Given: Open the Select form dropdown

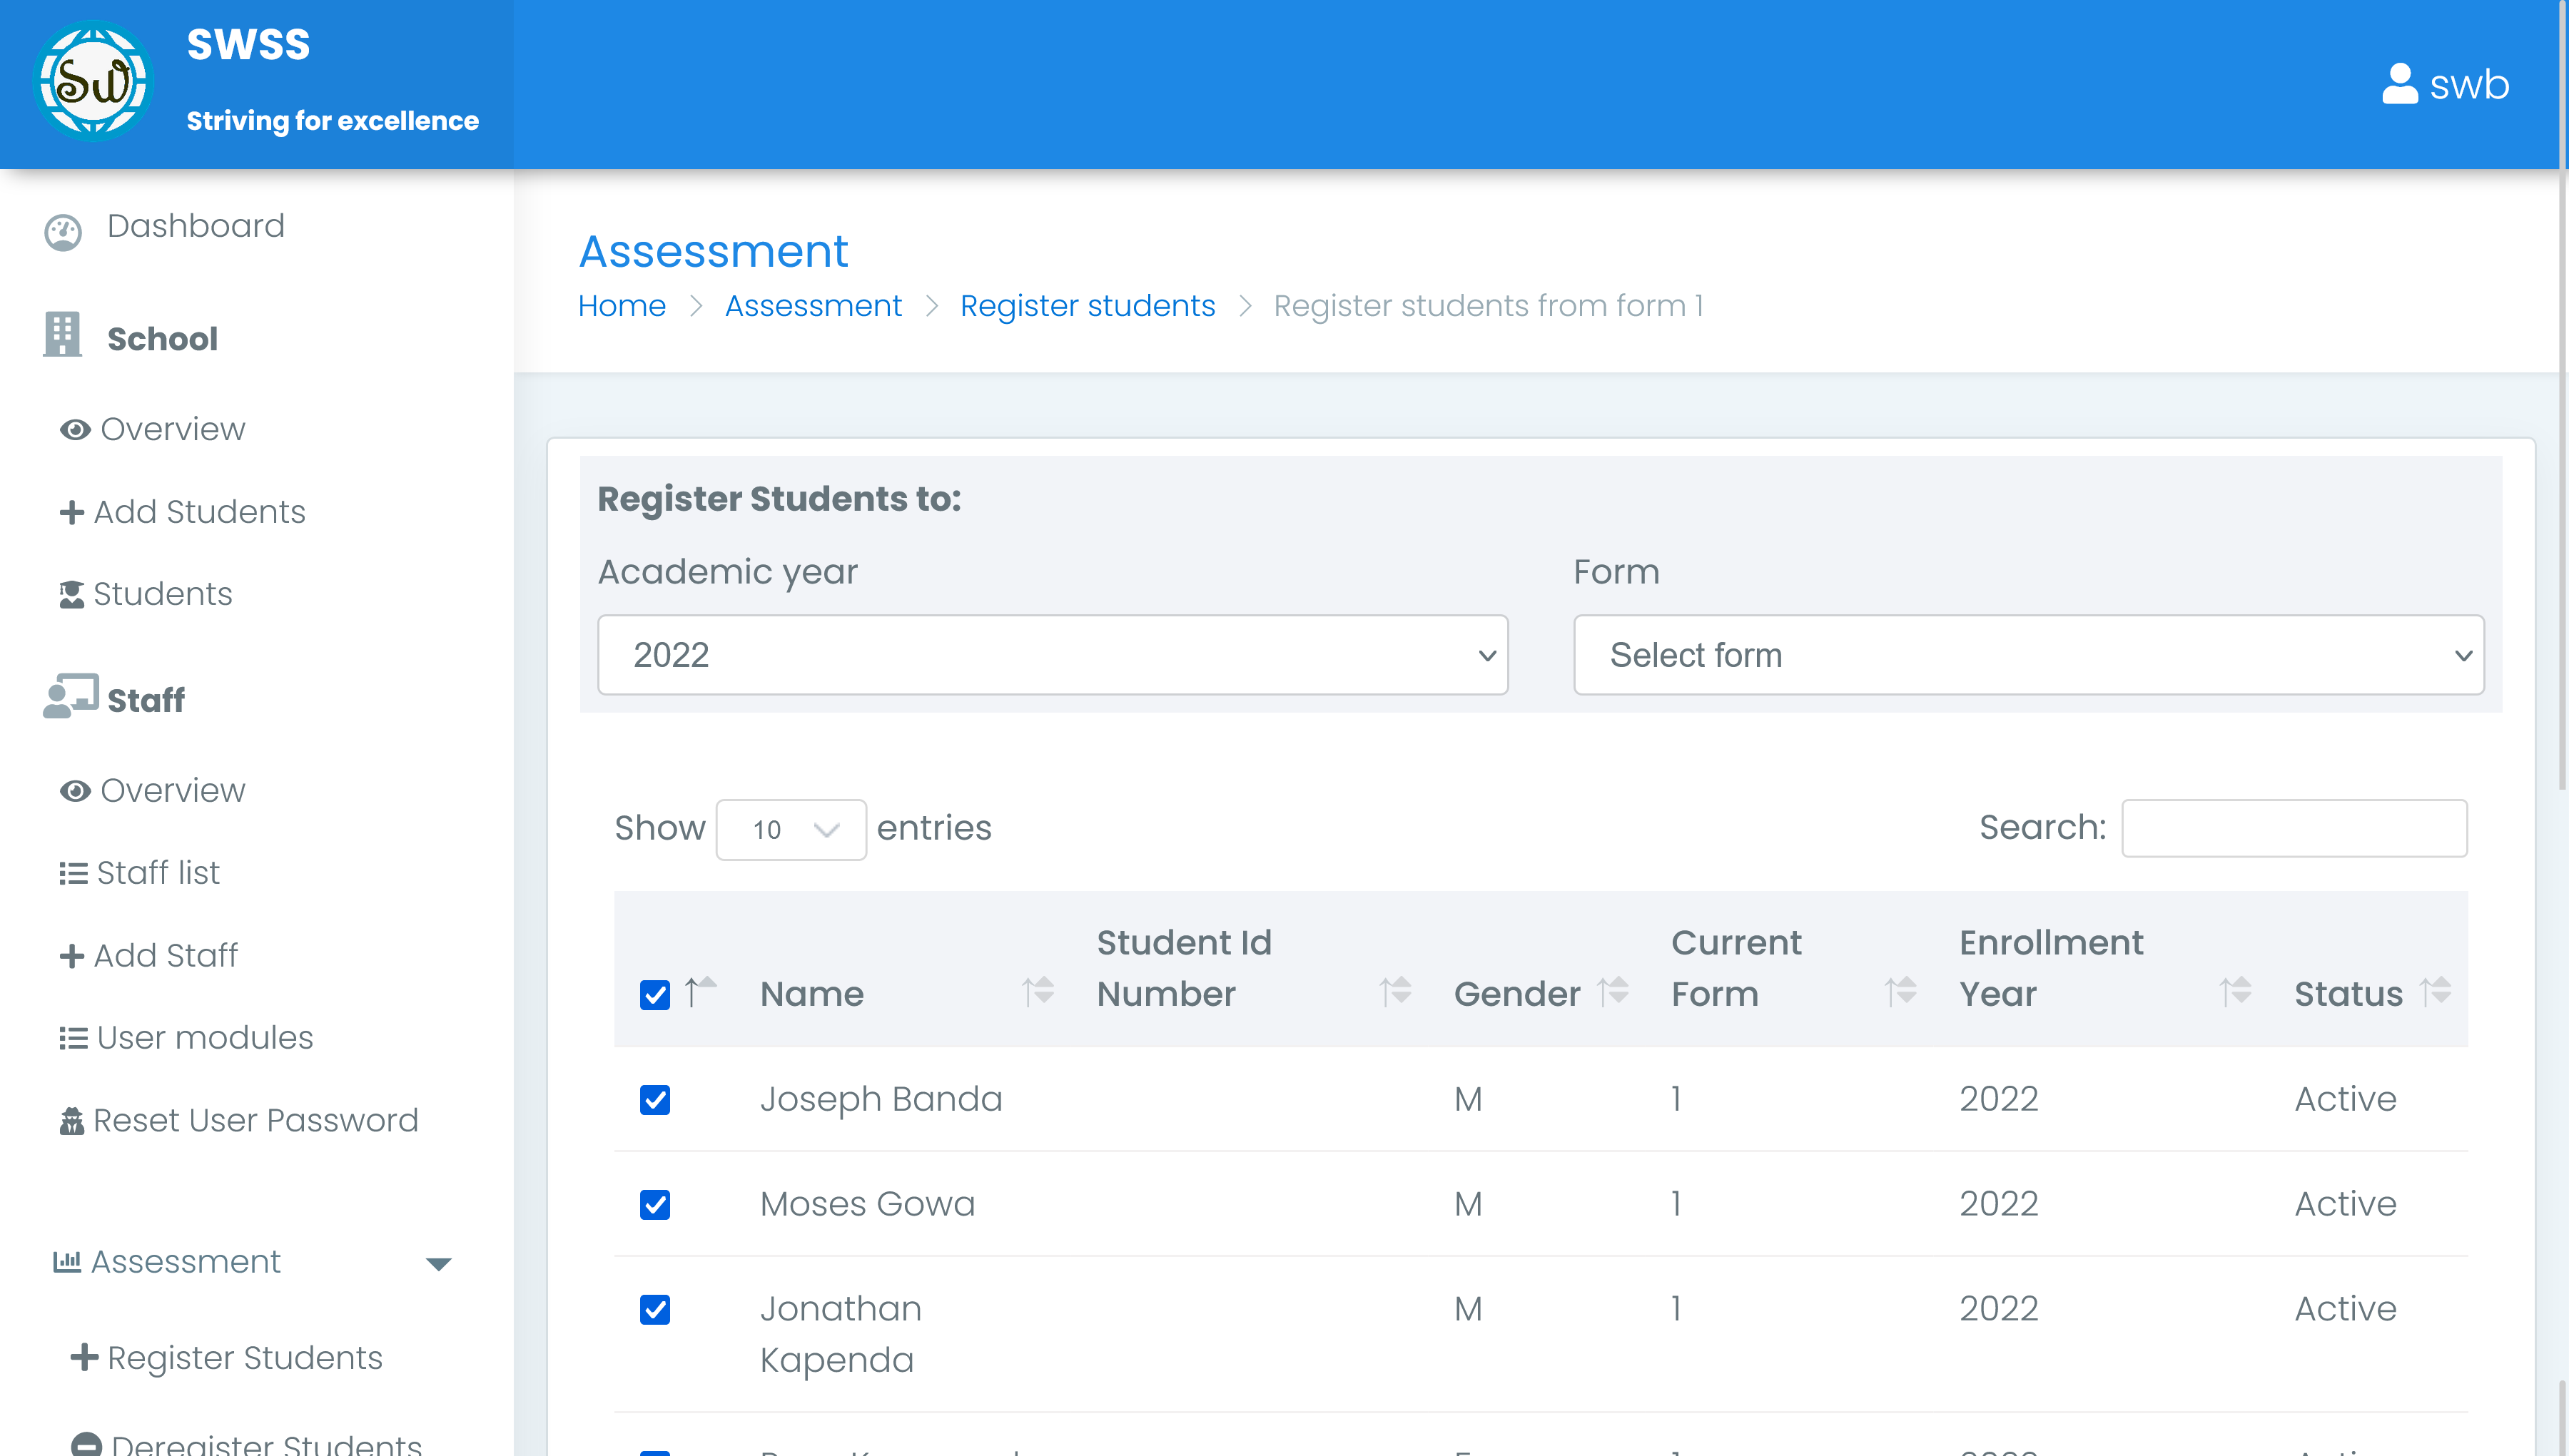Looking at the screenshot, I should [2027, 655].
